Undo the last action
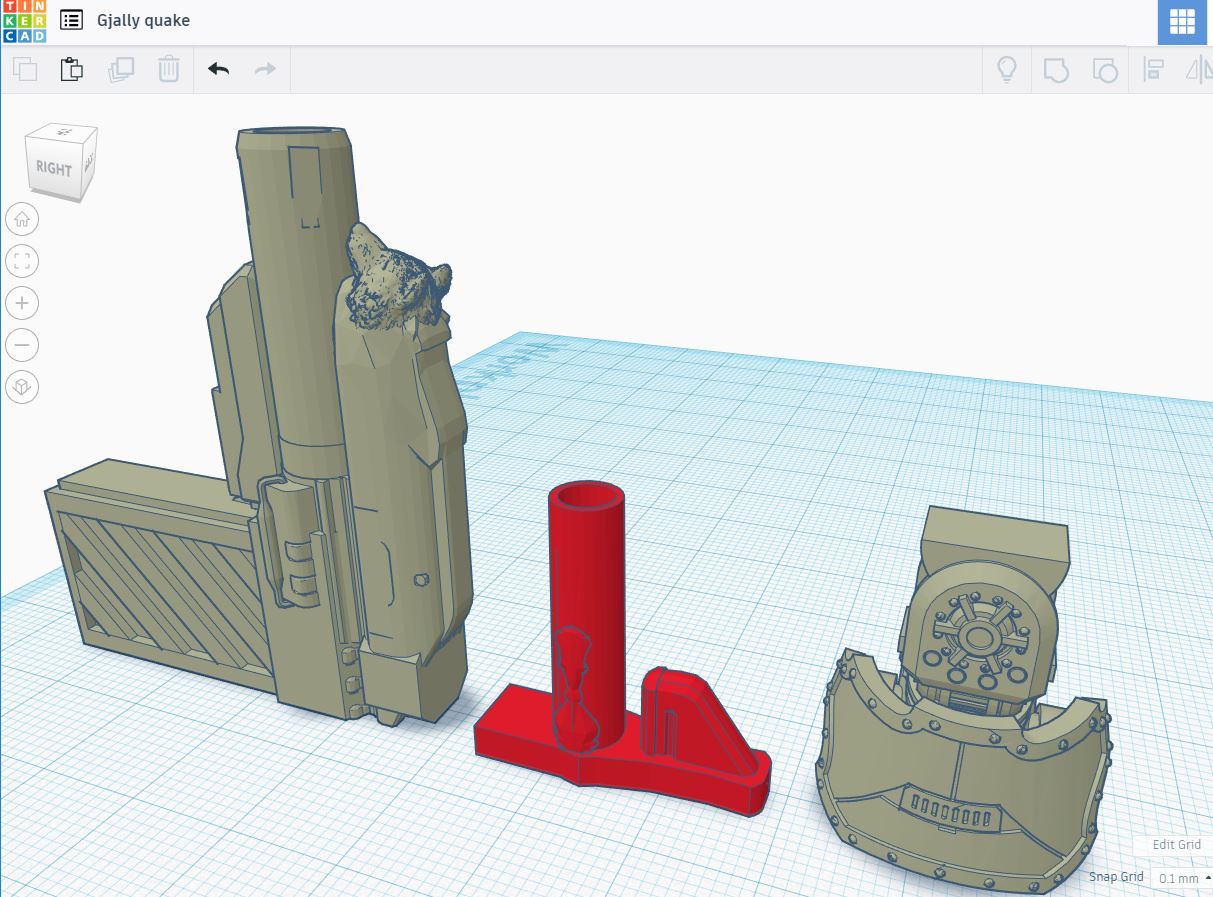This screenshot has height=897, width=1213. click(x=218, y=69)
